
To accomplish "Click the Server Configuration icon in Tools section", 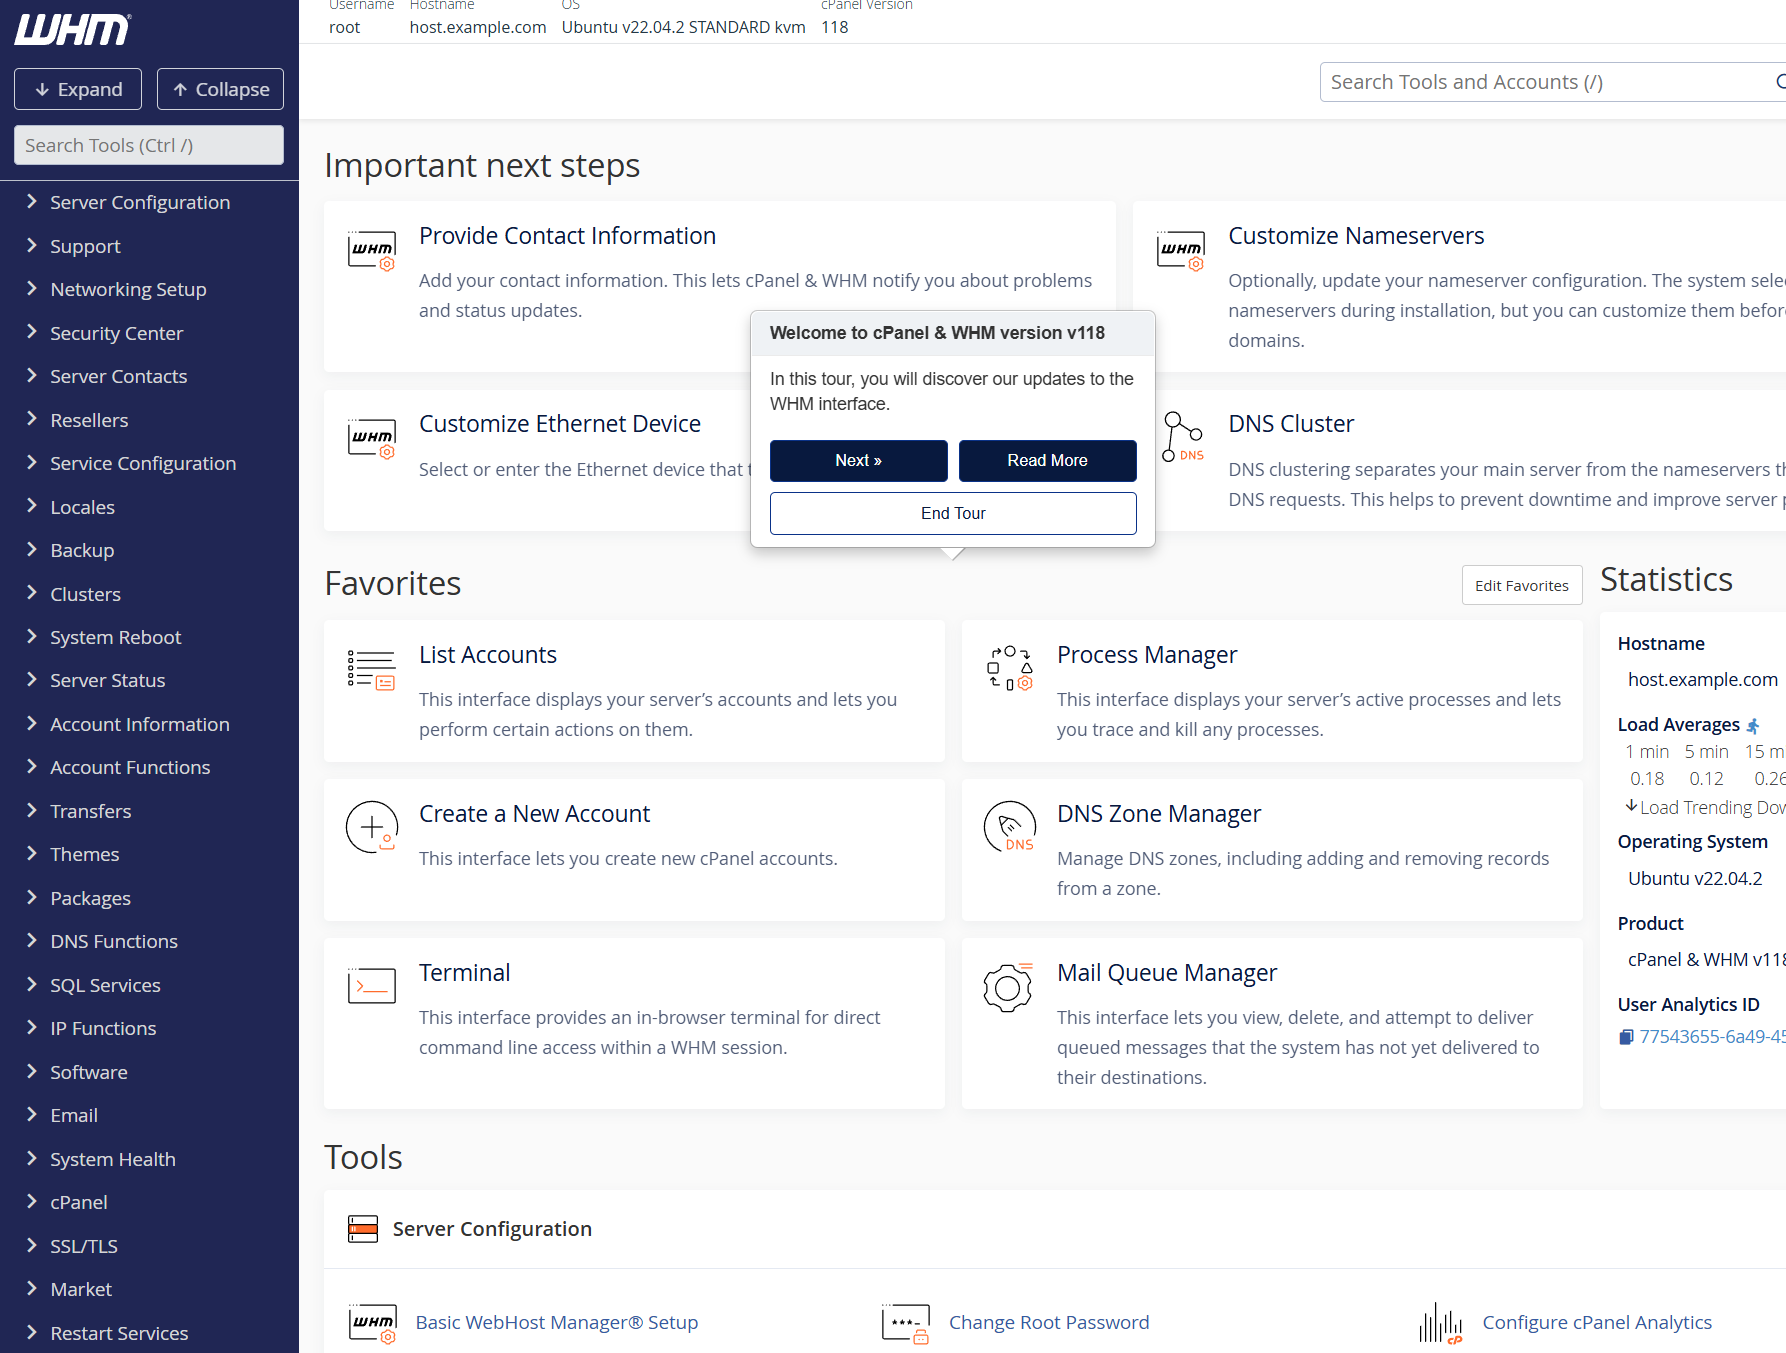I will (362, 1228).
